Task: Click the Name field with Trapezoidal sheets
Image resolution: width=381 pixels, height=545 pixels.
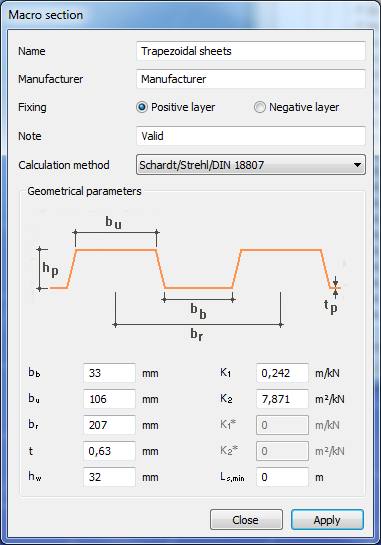Action: [x=251, y=51]
